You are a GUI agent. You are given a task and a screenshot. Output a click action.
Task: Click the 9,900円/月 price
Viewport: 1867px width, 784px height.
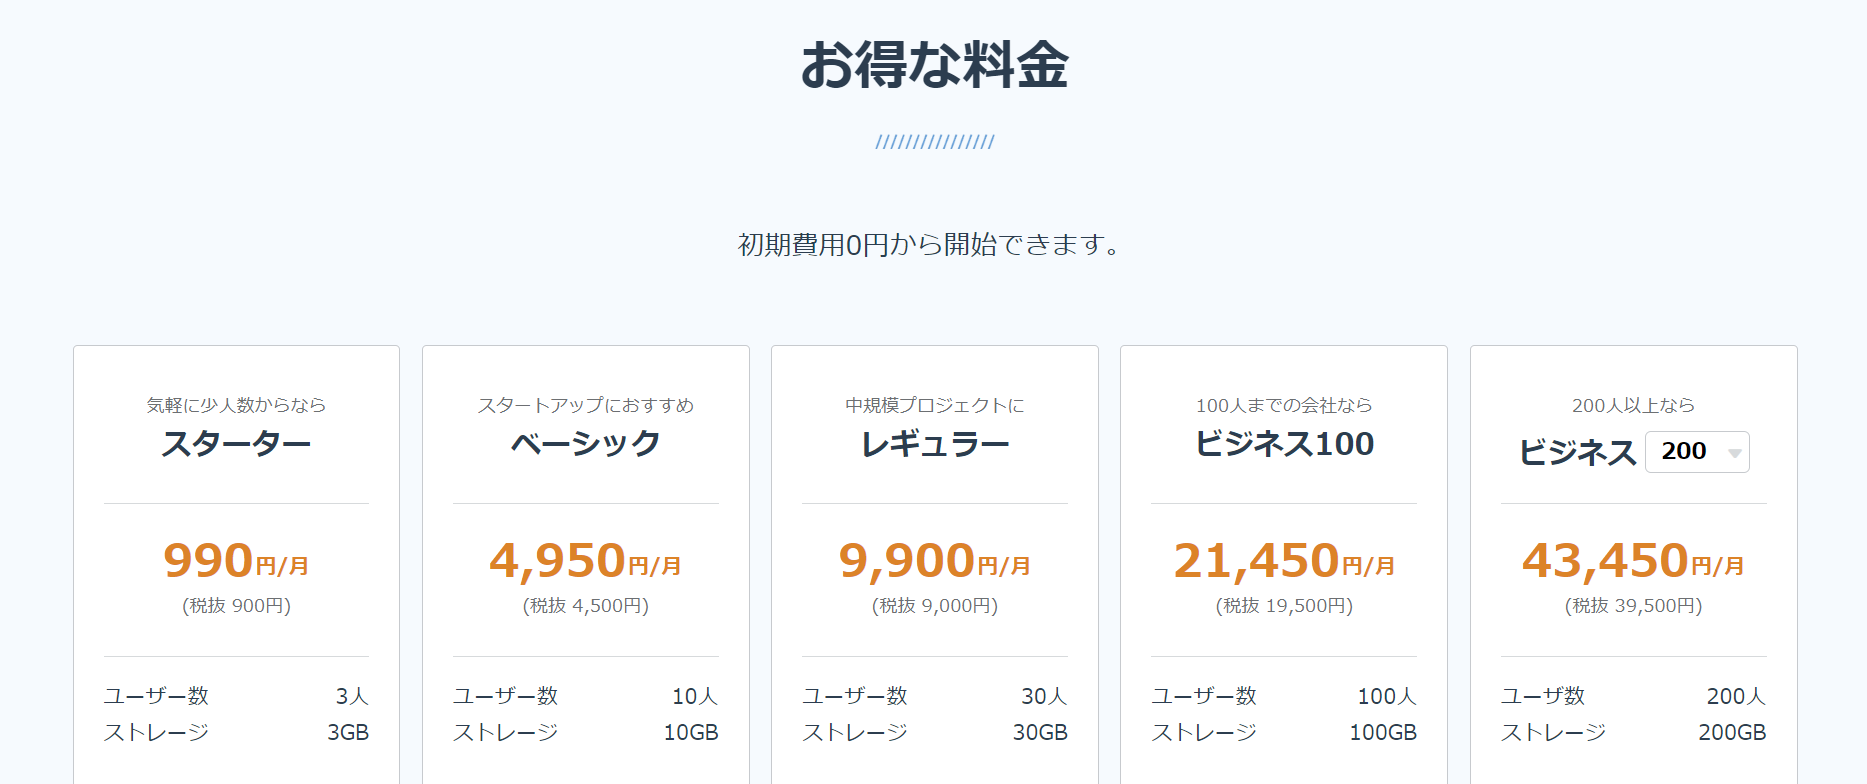[x=934, y=561]
